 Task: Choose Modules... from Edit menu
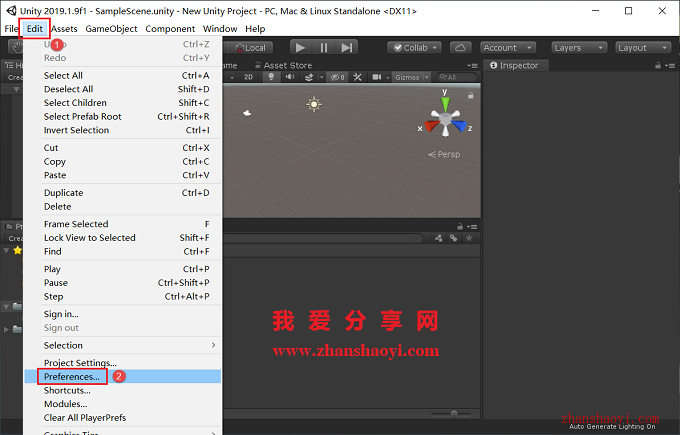123,404
